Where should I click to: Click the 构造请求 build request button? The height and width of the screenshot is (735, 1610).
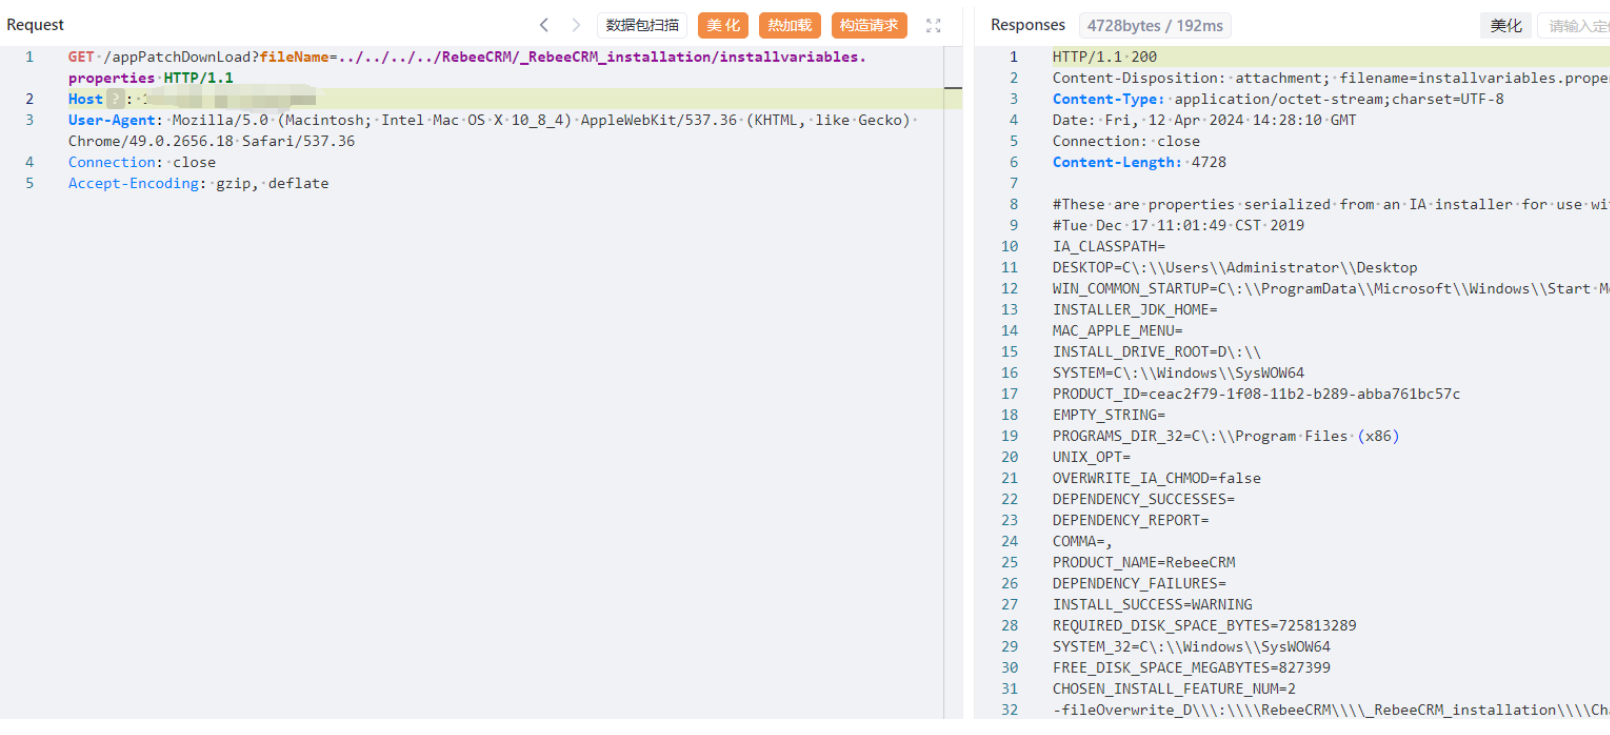pos(869,25)
